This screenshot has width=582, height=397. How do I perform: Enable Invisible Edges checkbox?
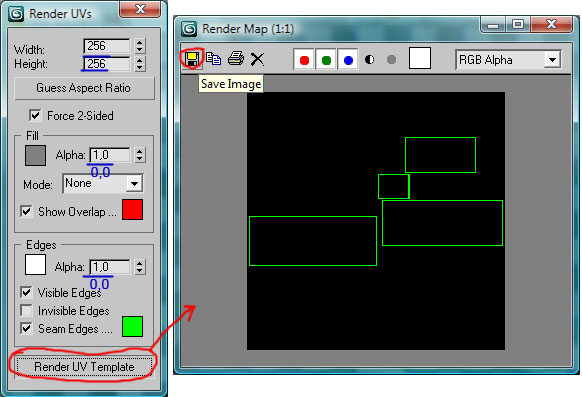(26, 311)
